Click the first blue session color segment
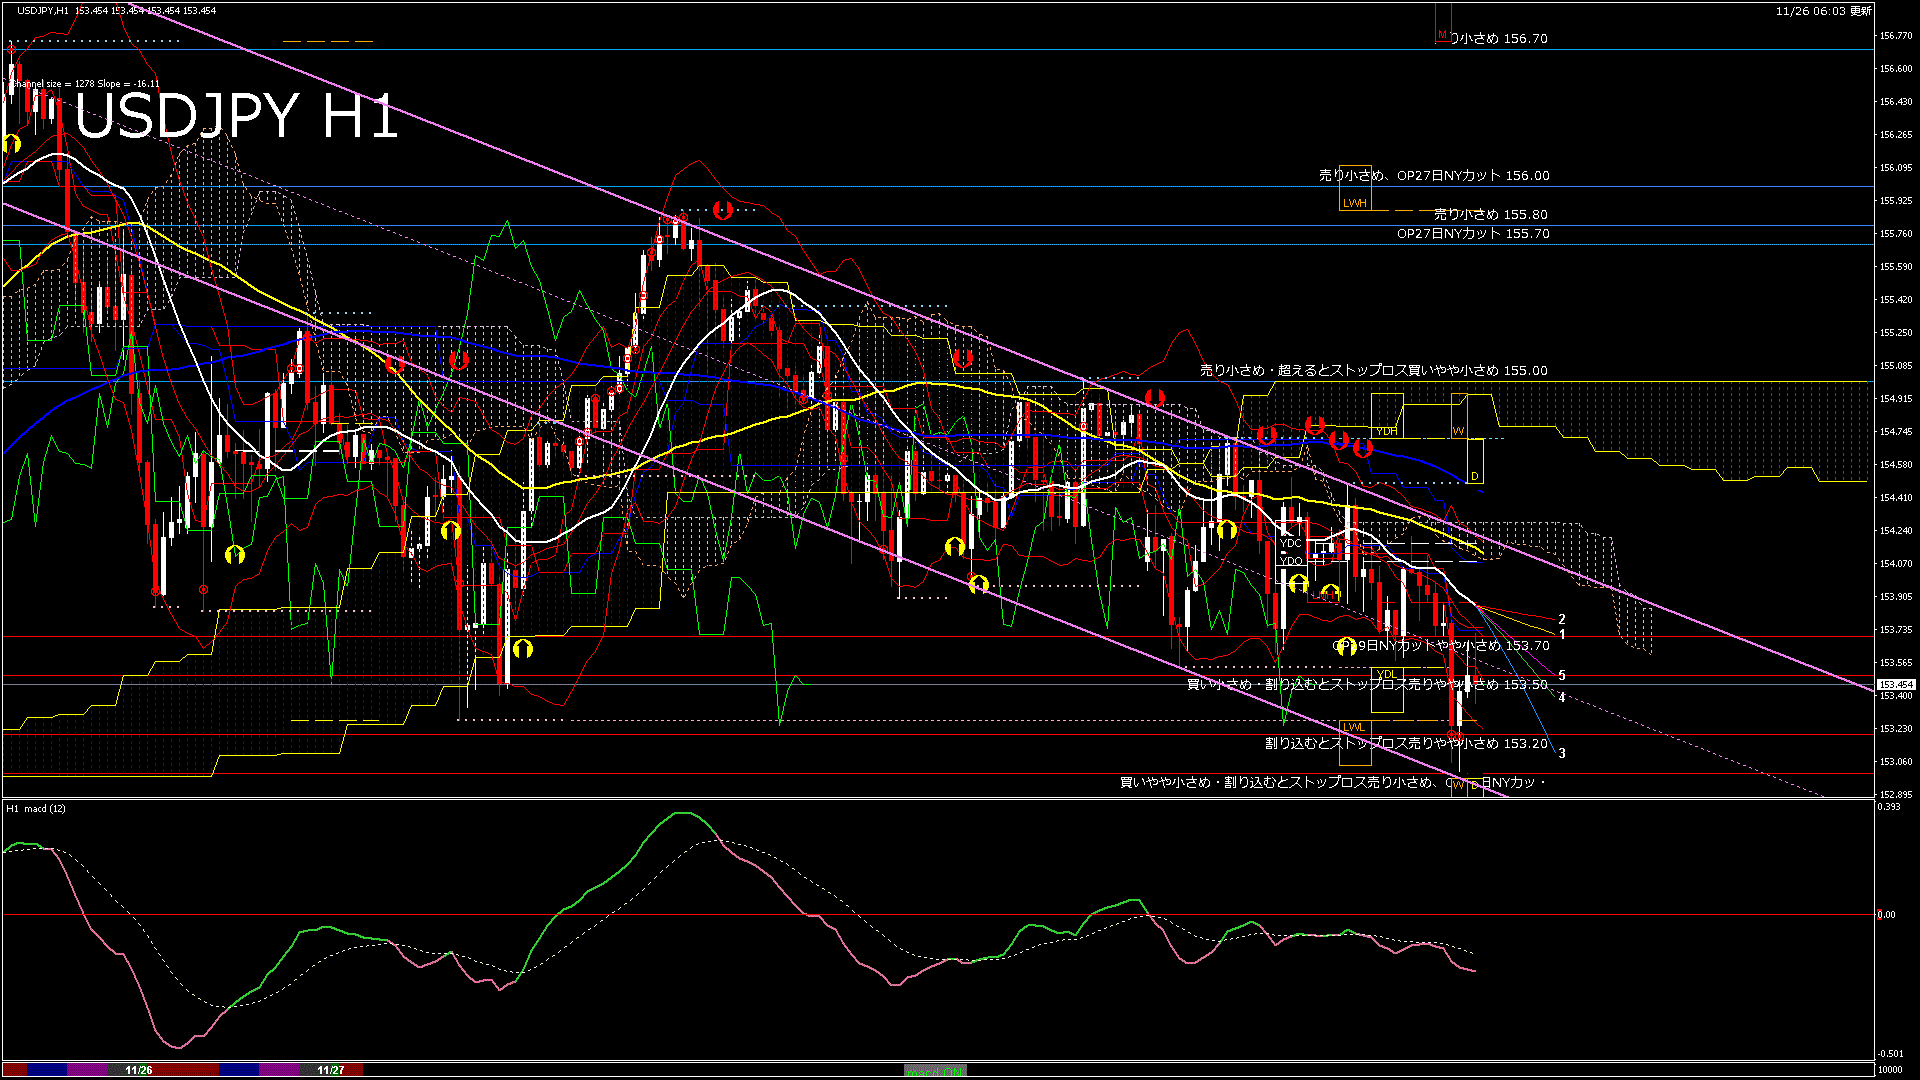The height and width of the screenshot is (1080, 1920). coord(48,1070)
